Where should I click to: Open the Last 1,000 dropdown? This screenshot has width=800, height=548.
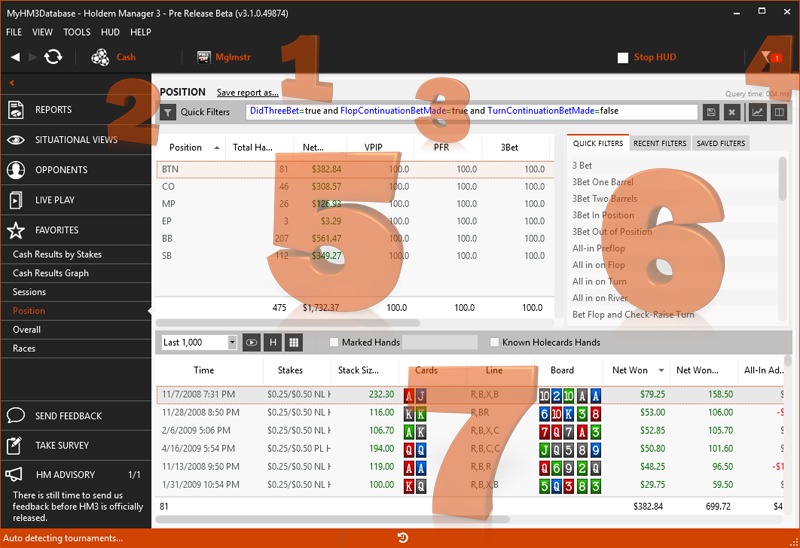point(199,342)
